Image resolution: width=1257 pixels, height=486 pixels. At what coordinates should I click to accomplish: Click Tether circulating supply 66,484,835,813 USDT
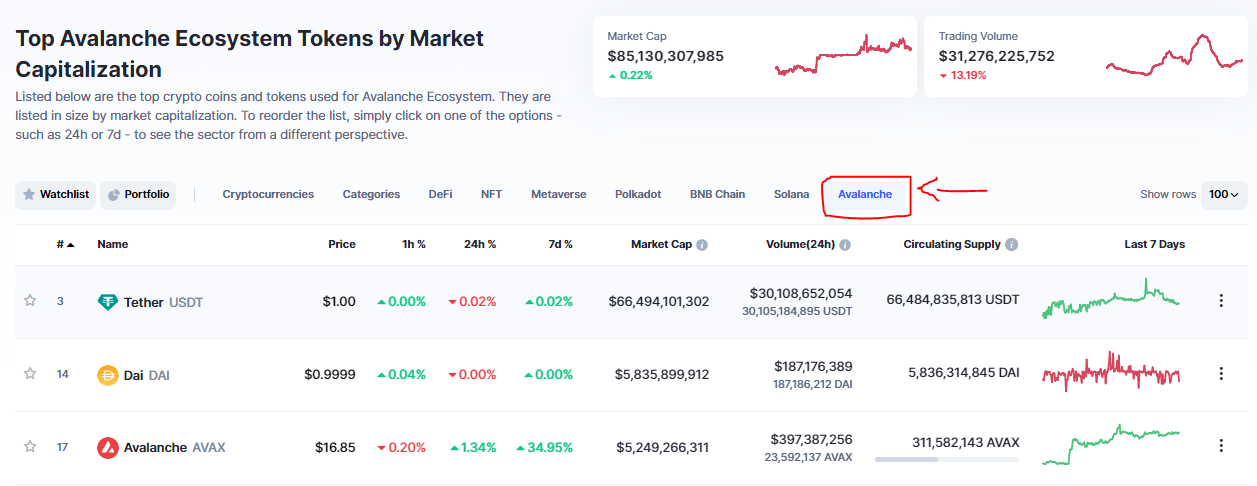[x=953, y=299]
